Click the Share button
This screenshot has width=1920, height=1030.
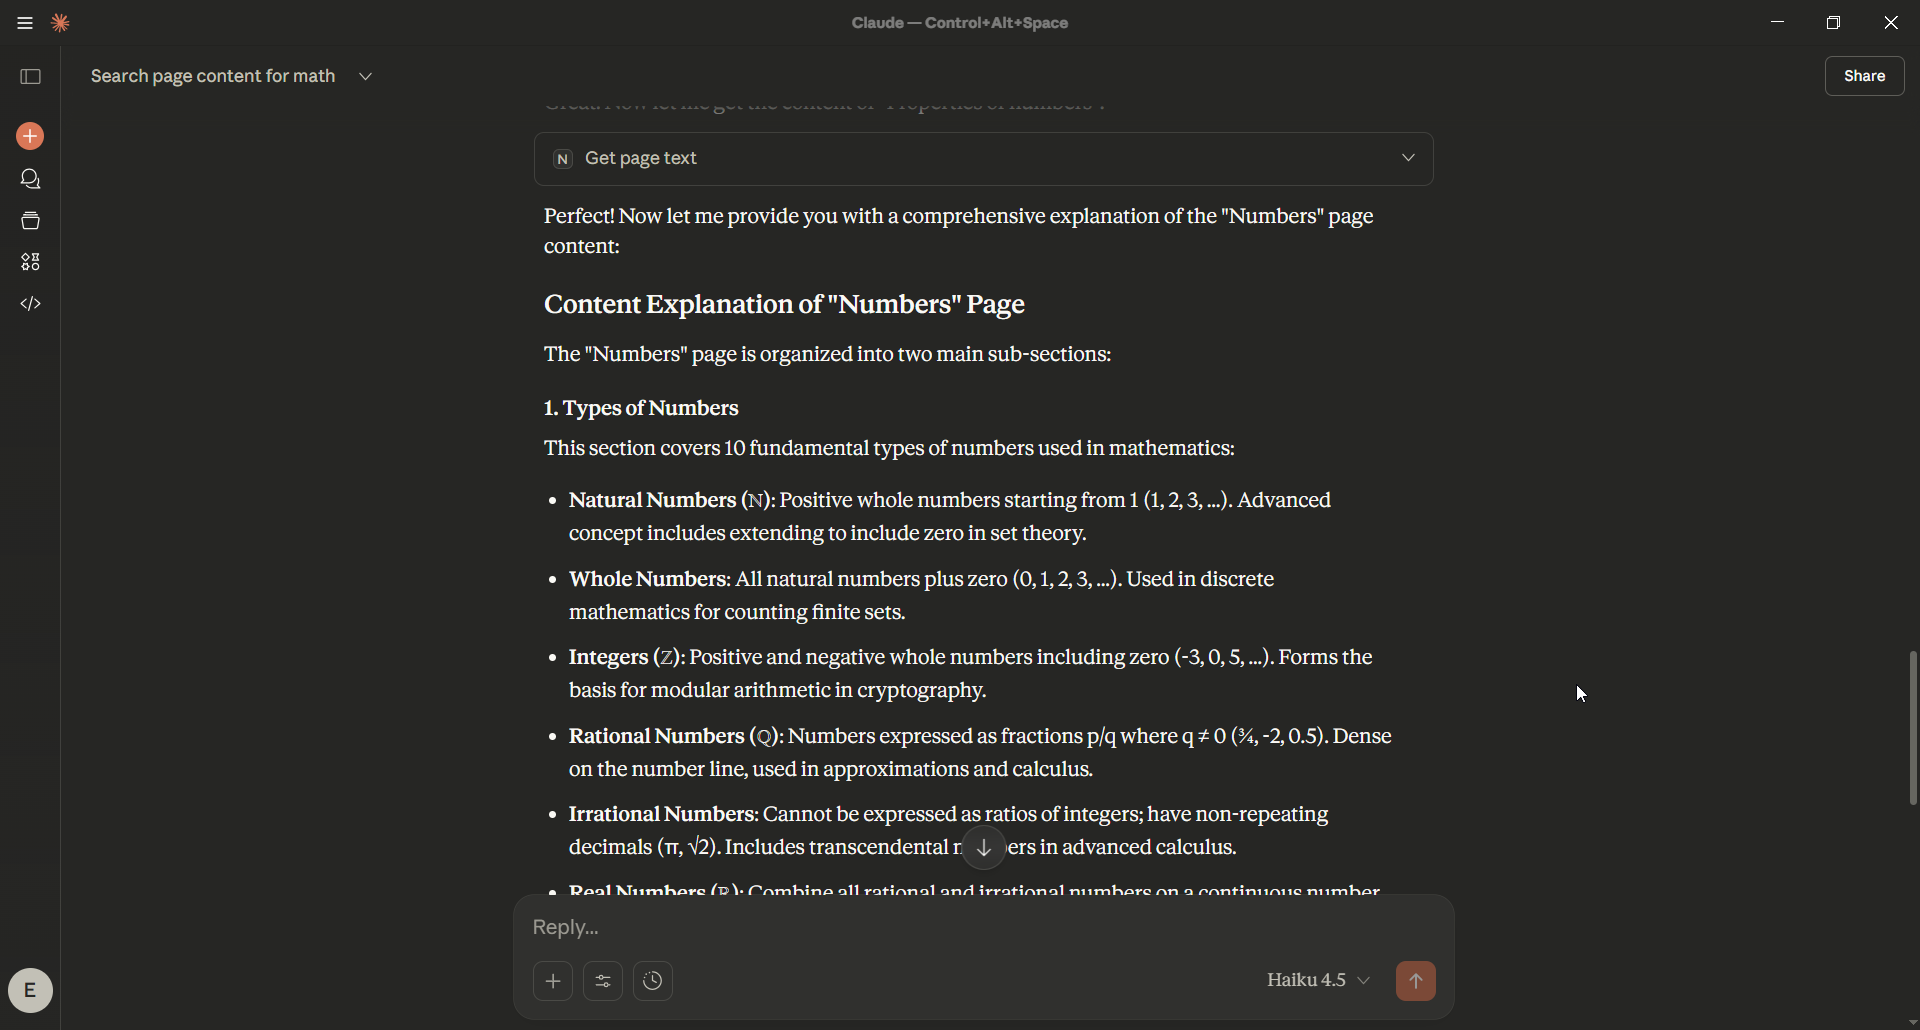tap(1864, 76)
